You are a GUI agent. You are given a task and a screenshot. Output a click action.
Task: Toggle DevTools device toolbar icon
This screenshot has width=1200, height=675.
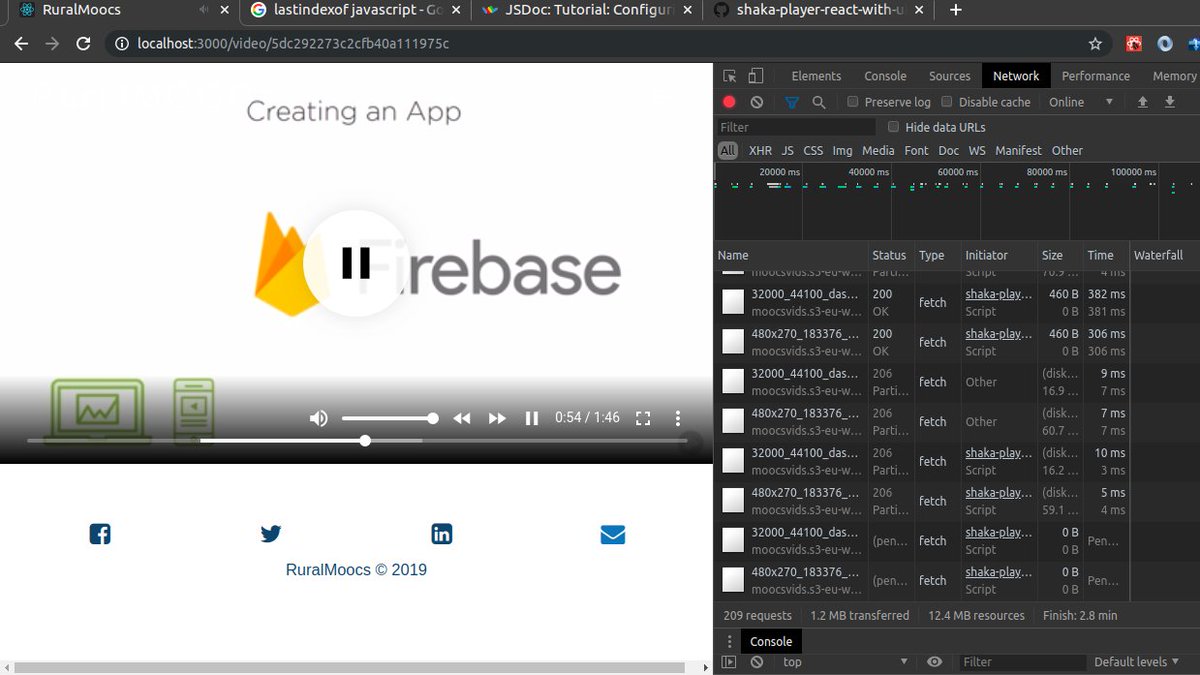(x=756, y=76)
